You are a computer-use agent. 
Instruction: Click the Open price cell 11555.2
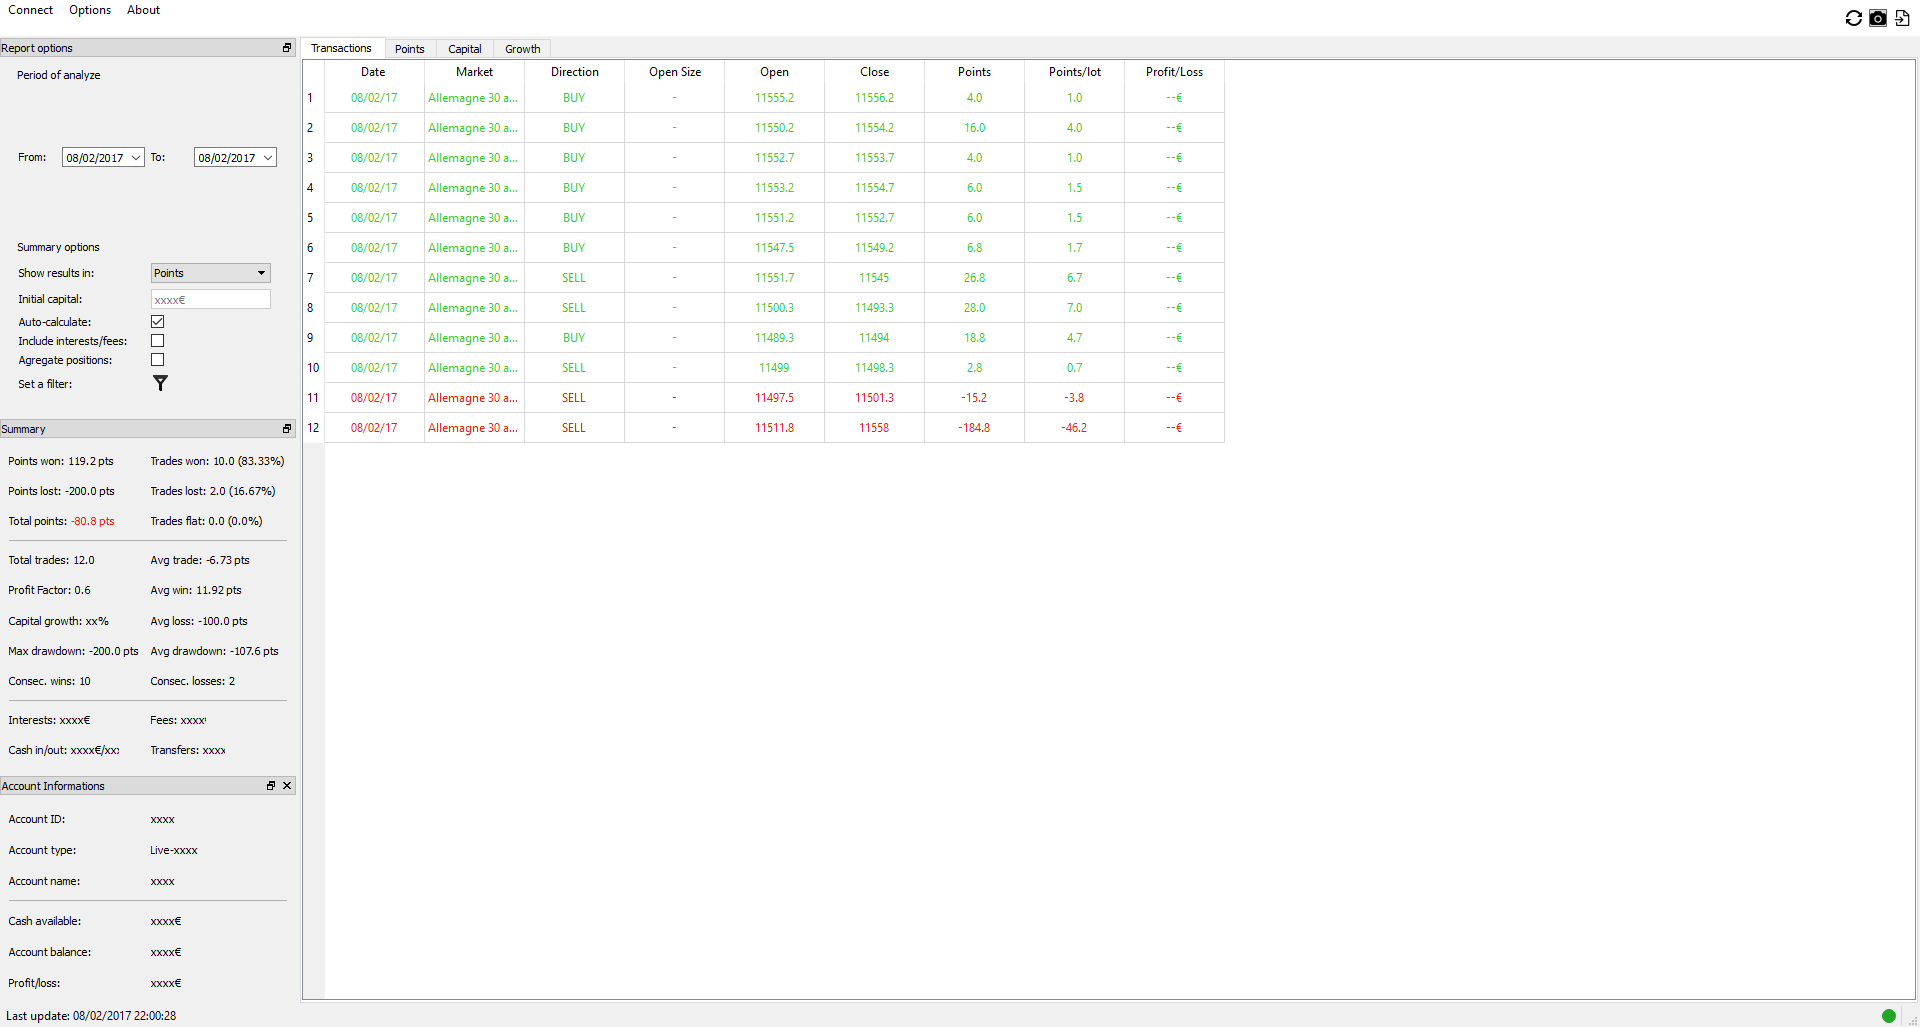774,98
